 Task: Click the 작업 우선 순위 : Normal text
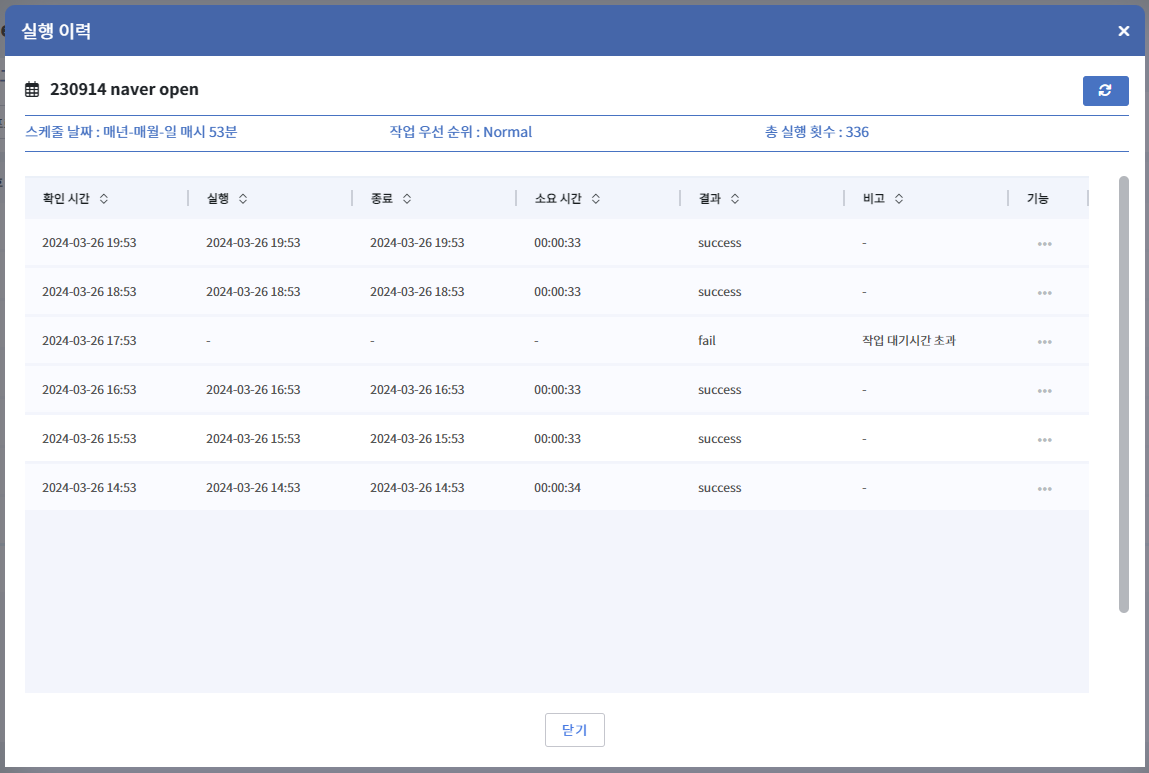tap(461, 132)
